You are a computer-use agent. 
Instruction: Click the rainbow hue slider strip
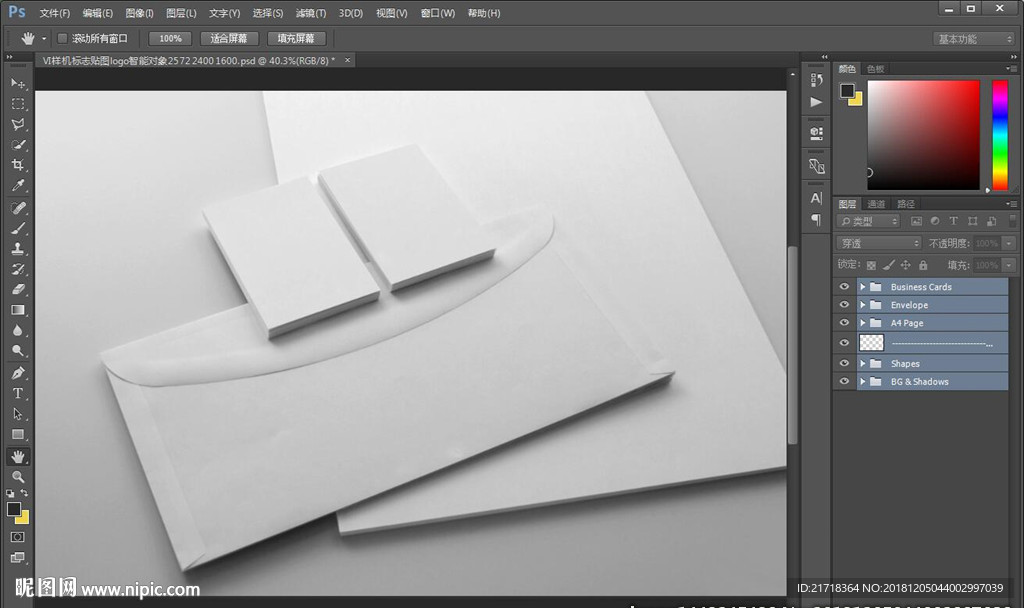(999, 134)
